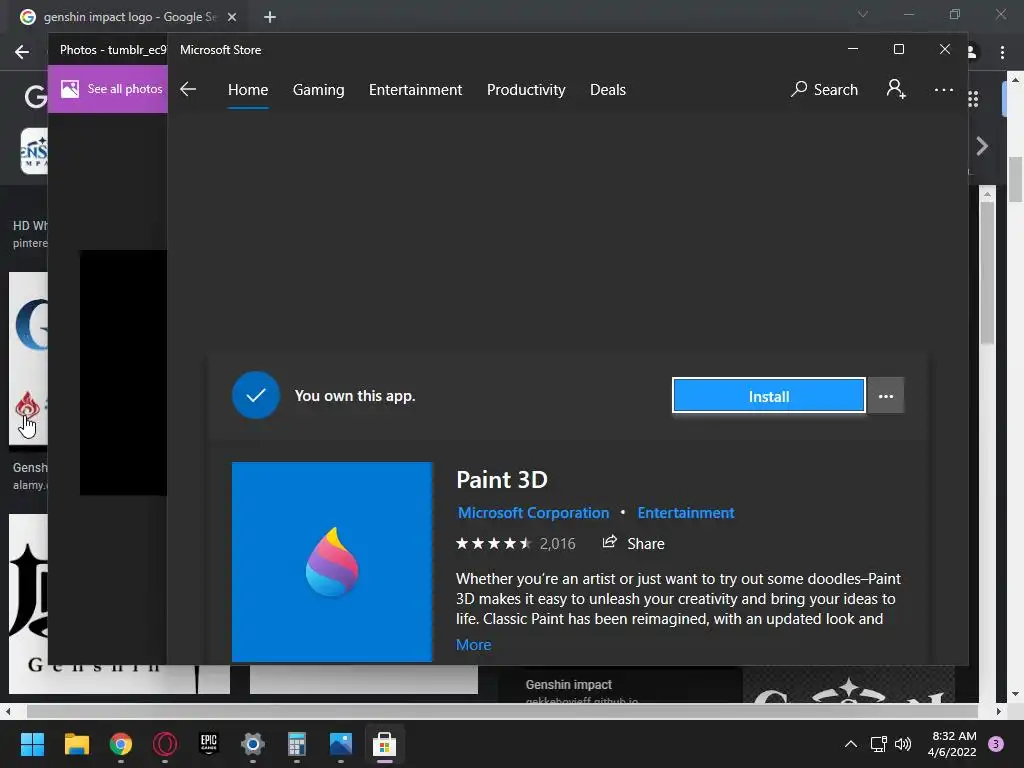The height and width of the screenshot is (768, 1024).
Task: Click the 2,016 ratings count
Action: tap(557, 543)
